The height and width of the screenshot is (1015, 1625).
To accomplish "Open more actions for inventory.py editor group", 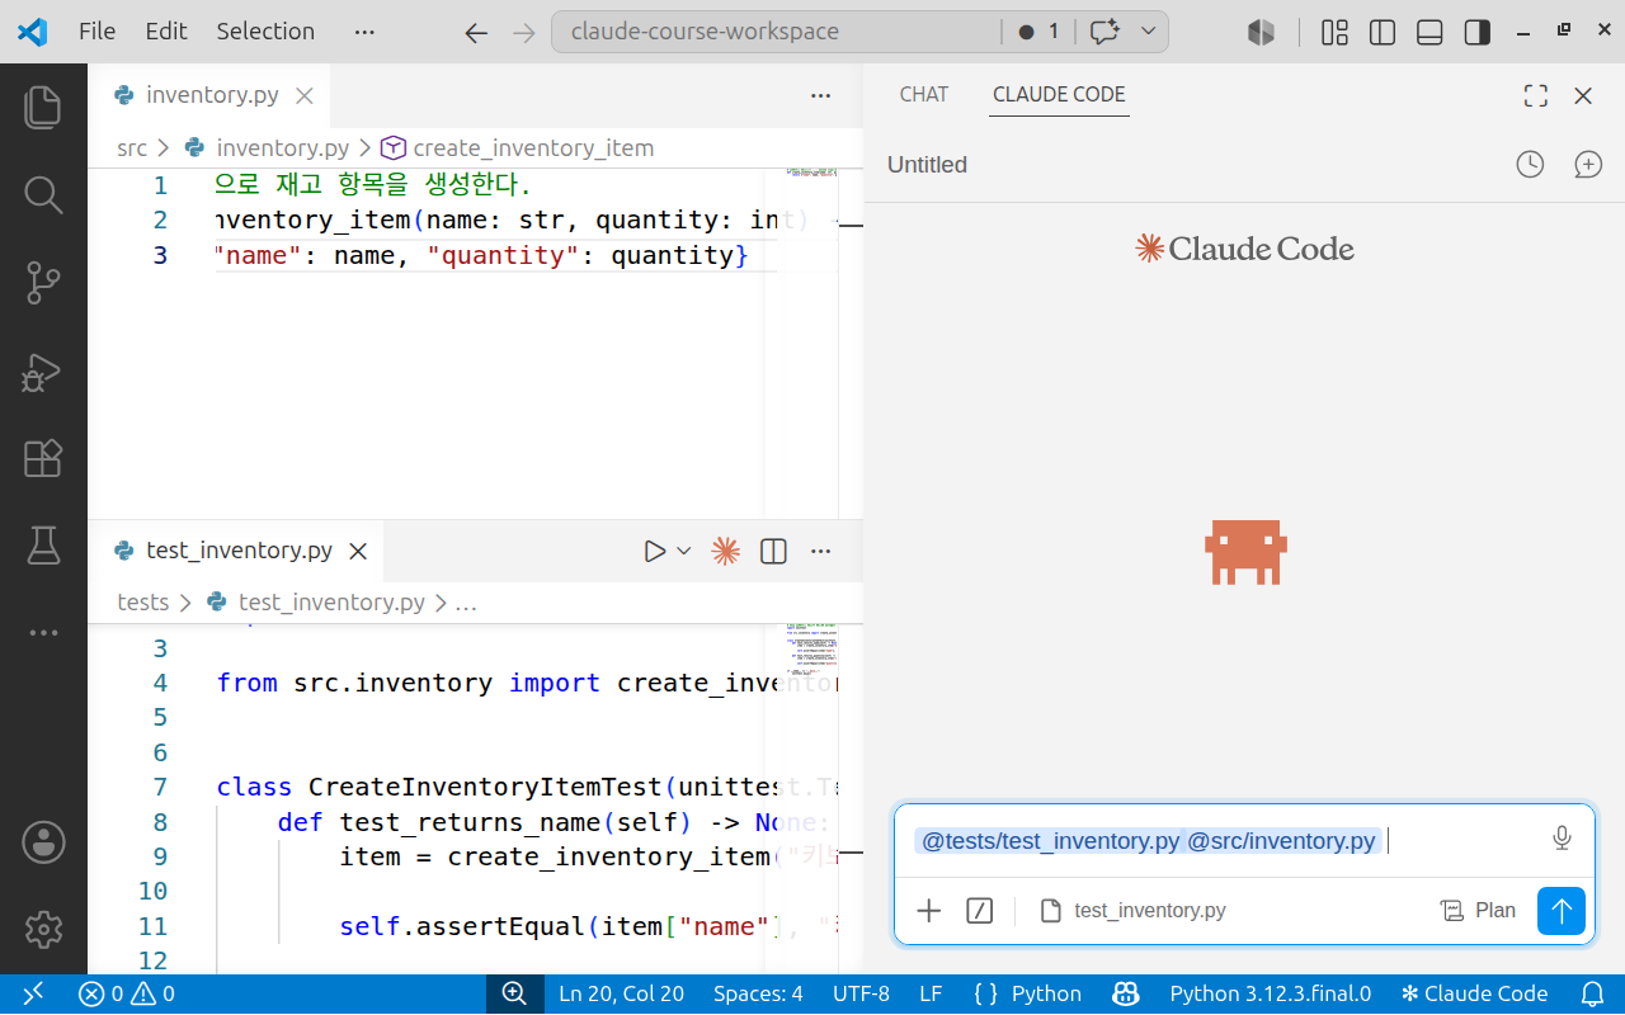I will [821, 96].
